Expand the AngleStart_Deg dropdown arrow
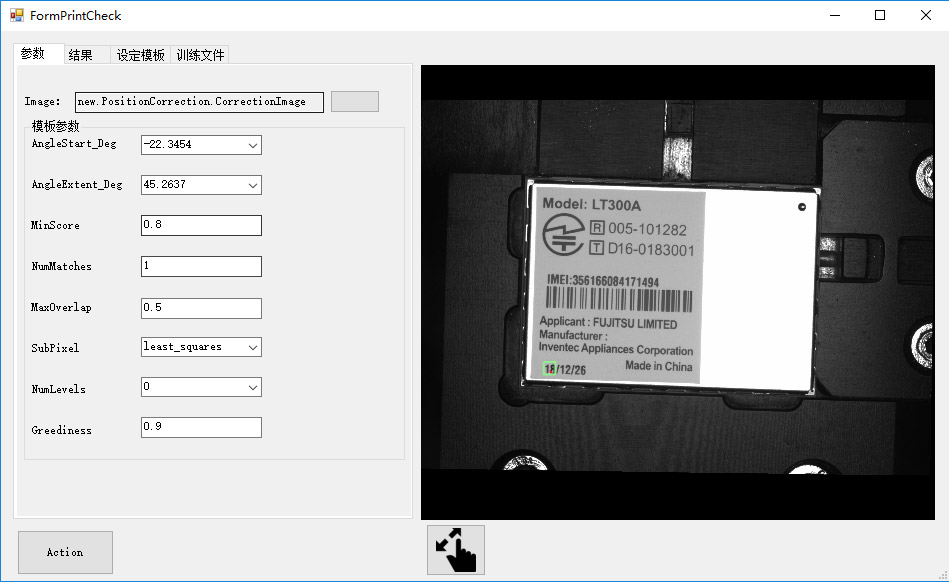949x582 pixels. (x=253, y=145)
